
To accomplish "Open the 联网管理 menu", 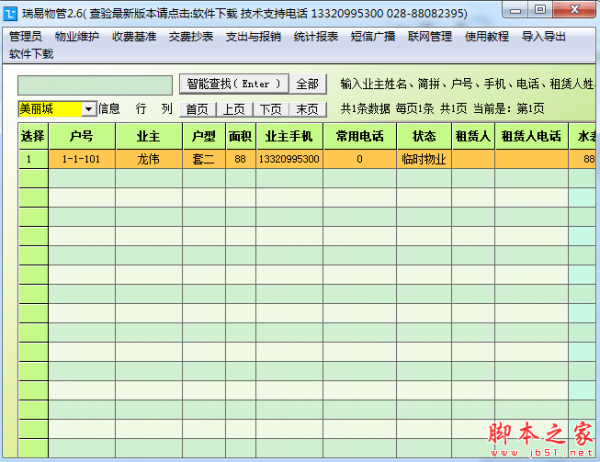I will tap(430, 37).
